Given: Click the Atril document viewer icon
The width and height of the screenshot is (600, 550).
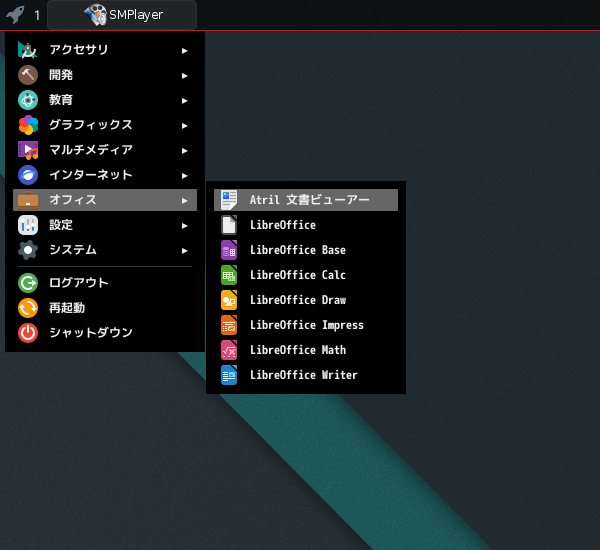Looking at the screenshot, I should click(229, 200).
